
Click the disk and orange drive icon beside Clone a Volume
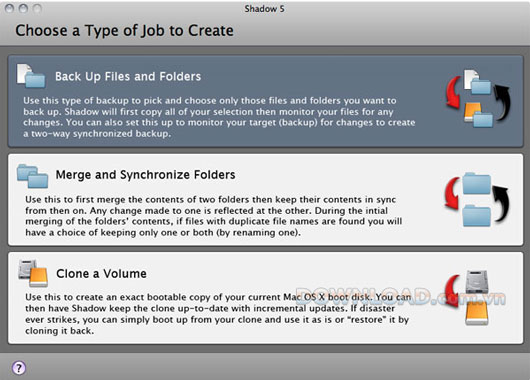tap(33, 273)
